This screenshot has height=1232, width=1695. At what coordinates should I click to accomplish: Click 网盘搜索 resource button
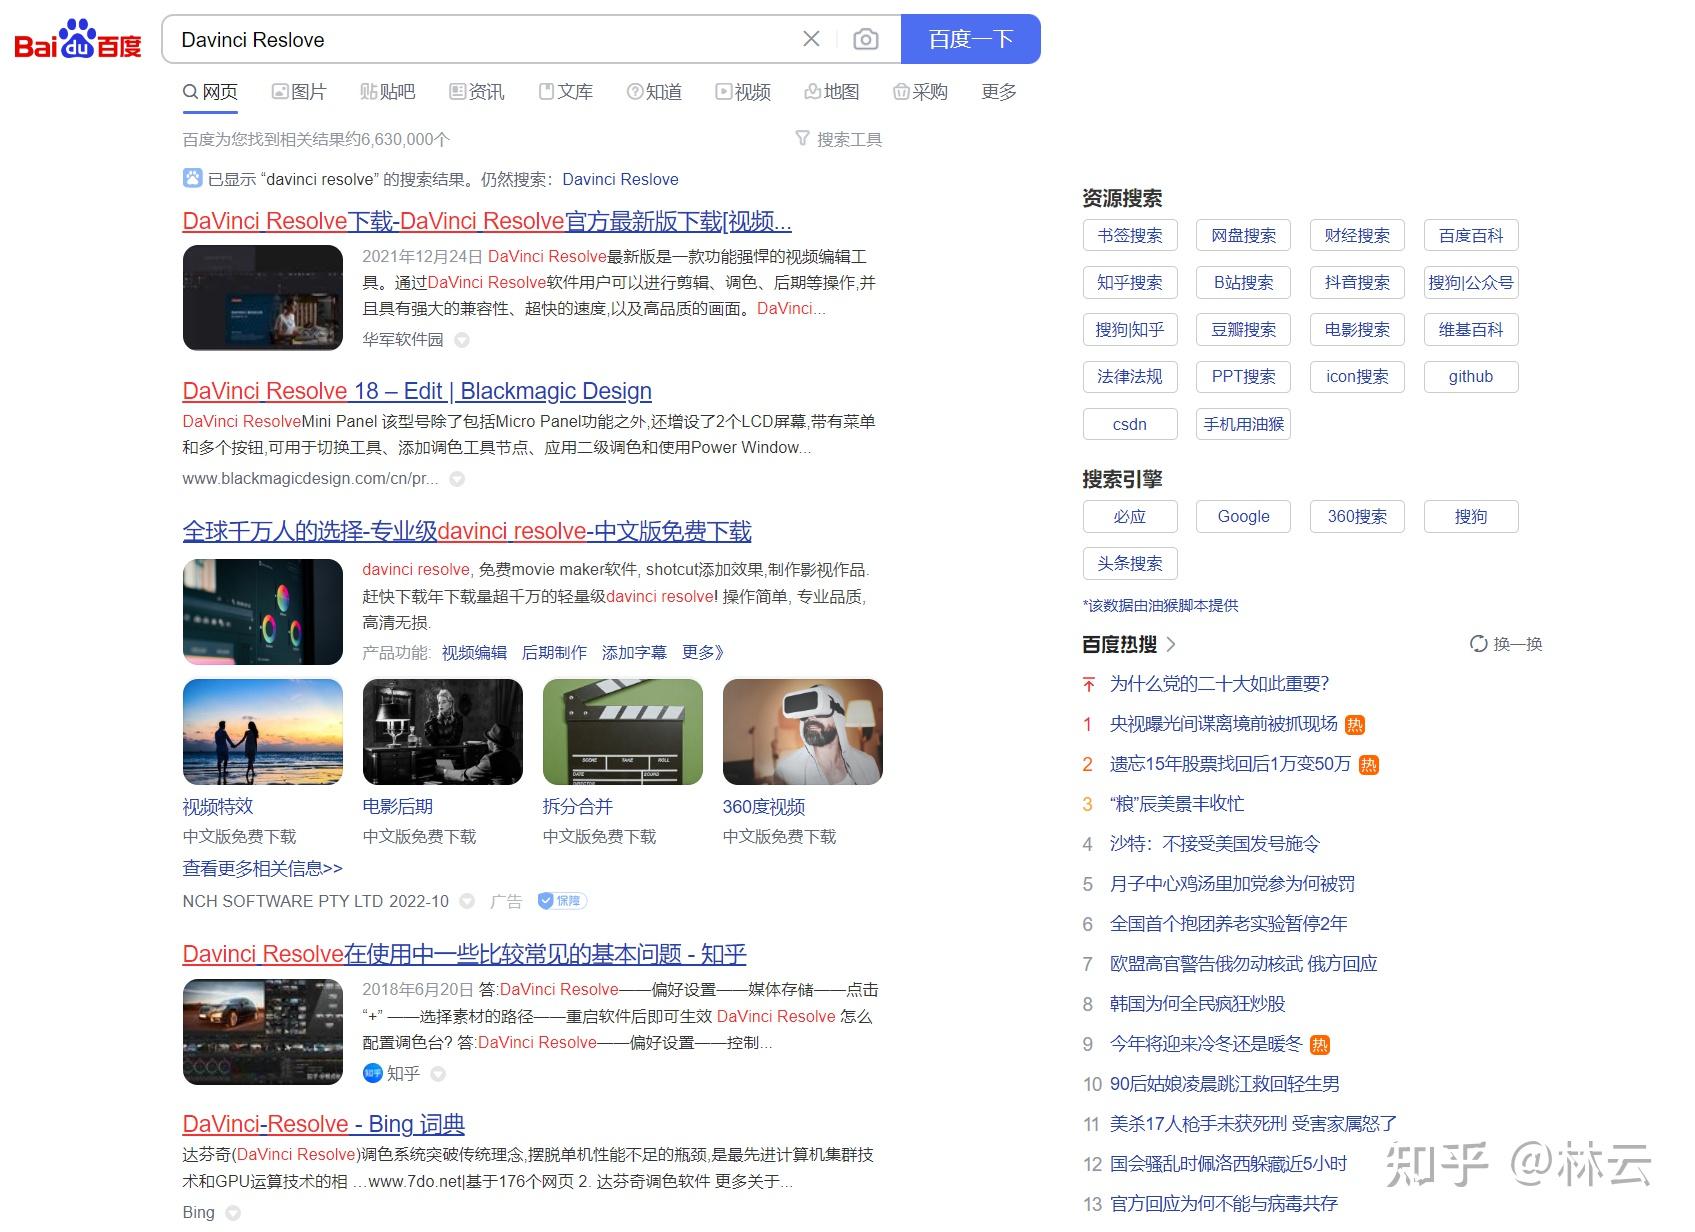pos(1243,236)
